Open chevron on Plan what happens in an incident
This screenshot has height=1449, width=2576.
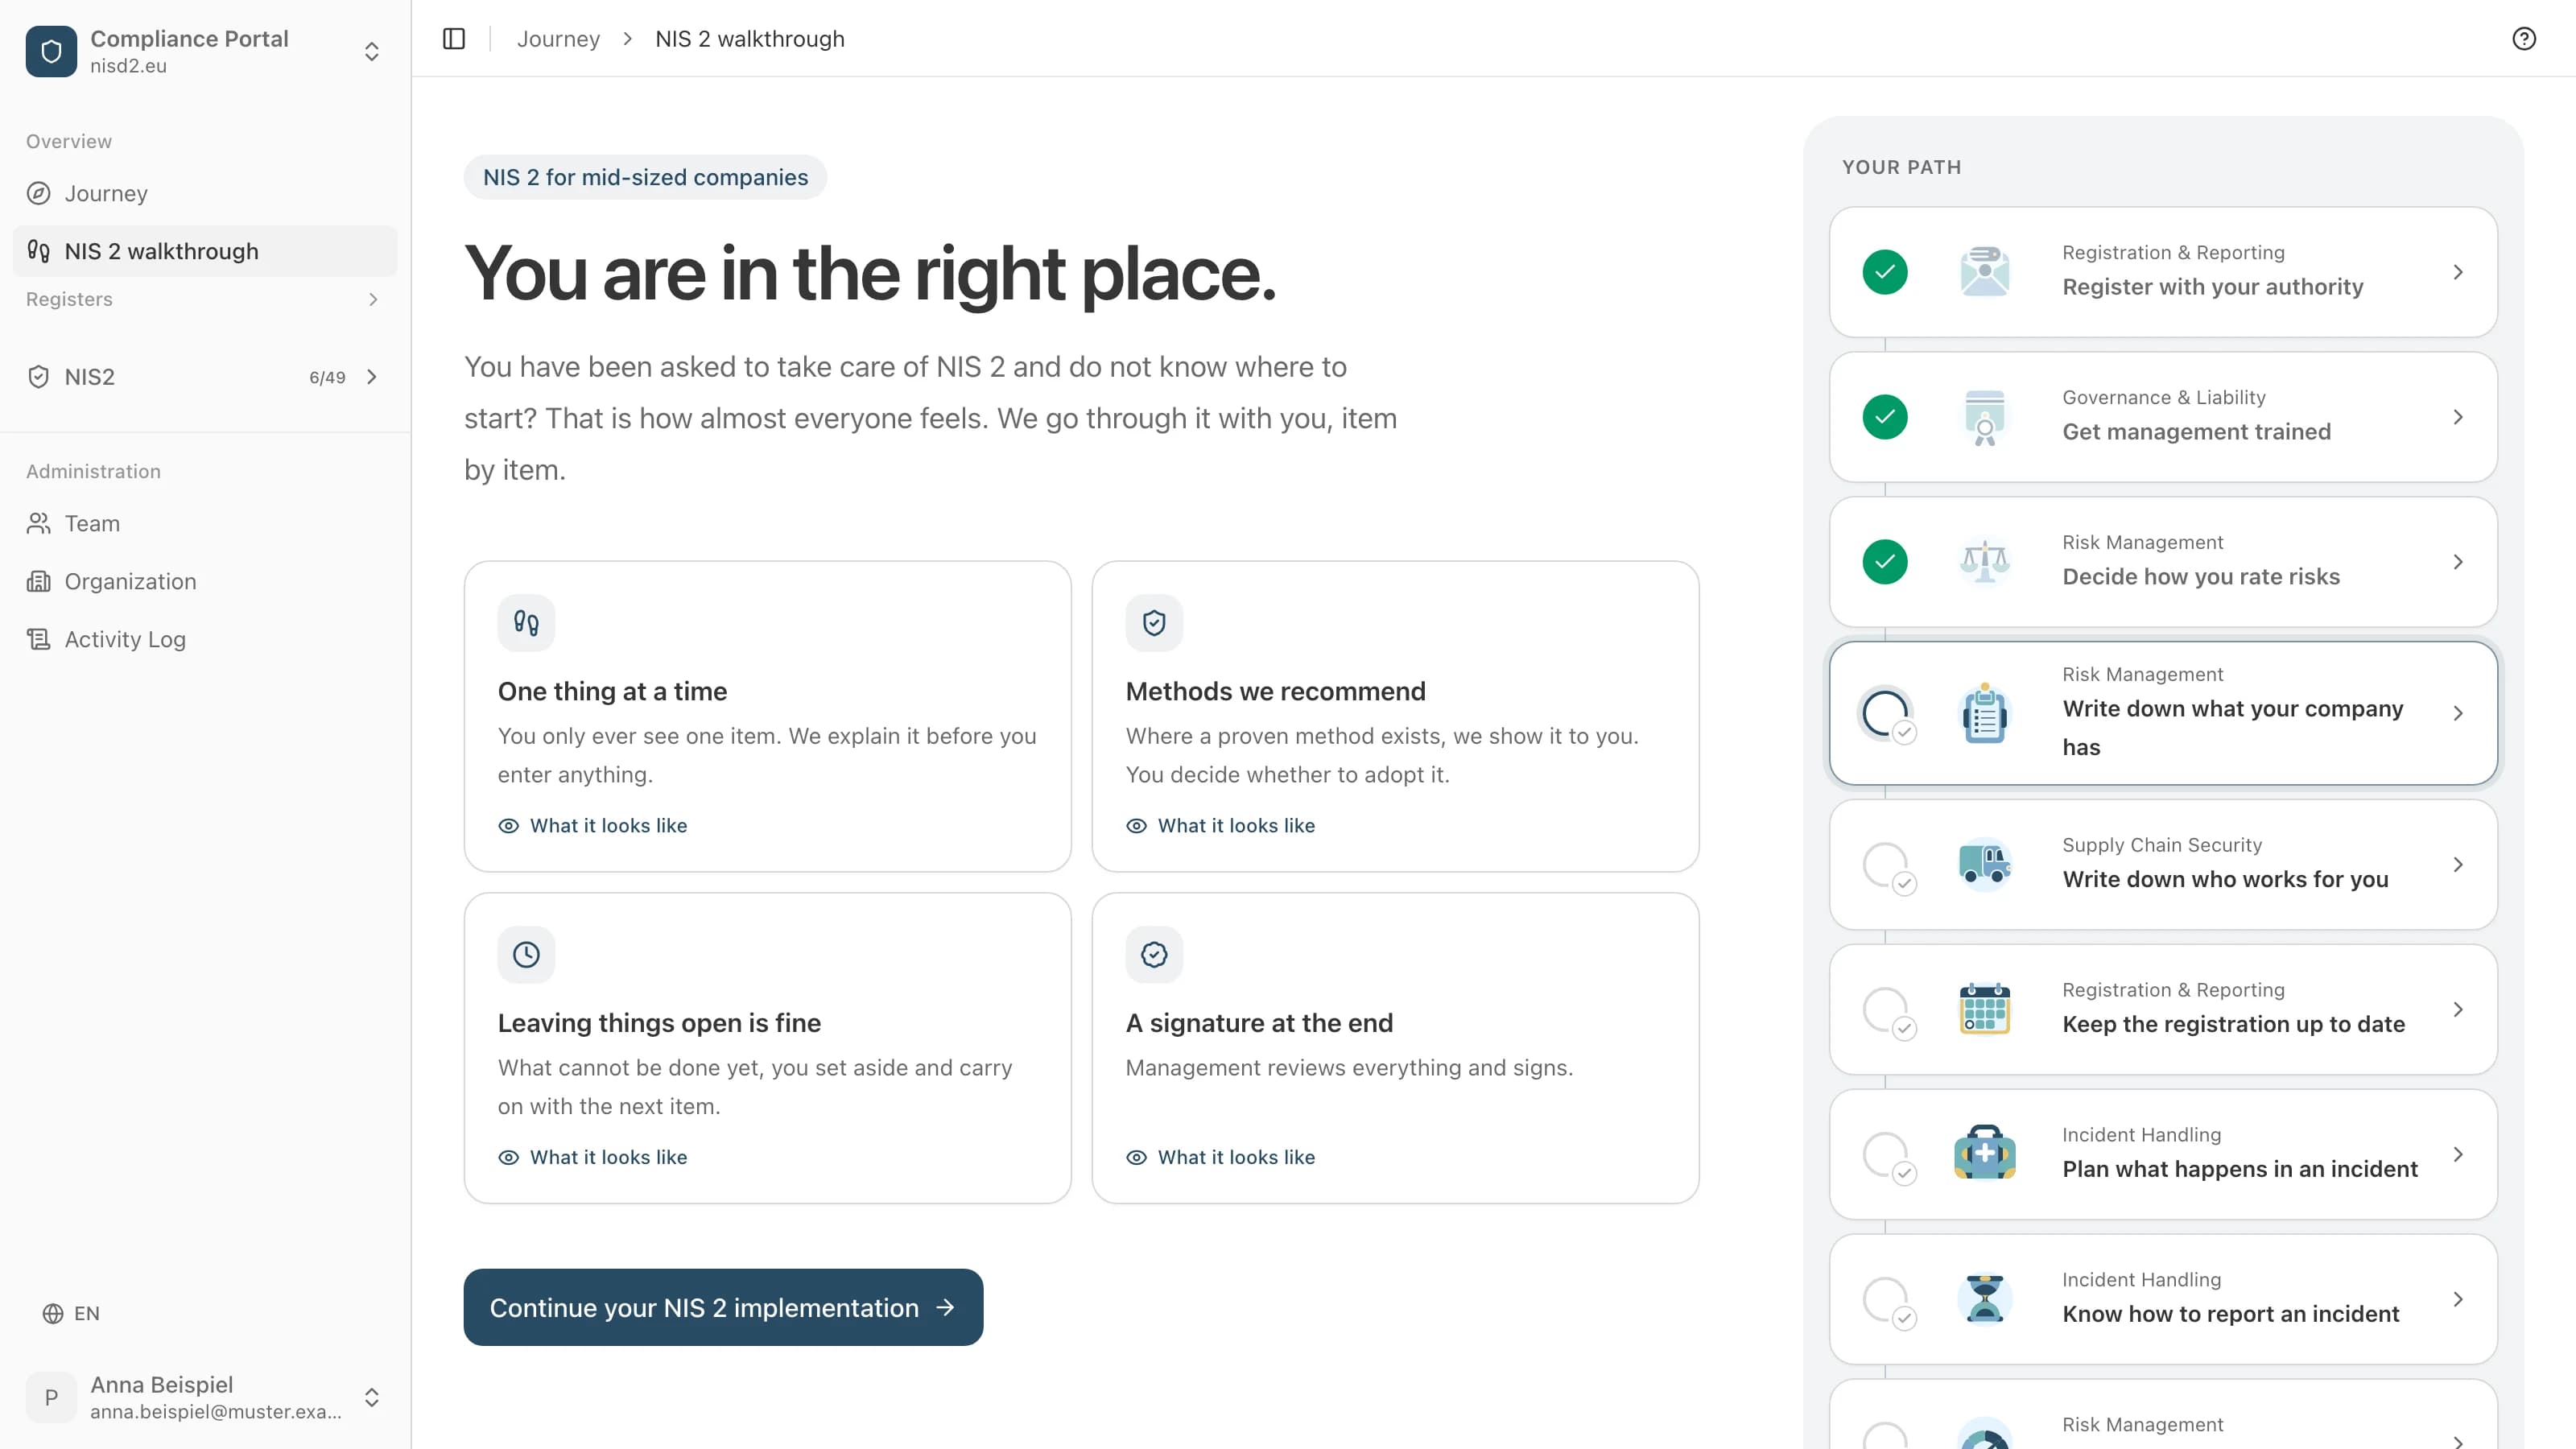2458,1154
